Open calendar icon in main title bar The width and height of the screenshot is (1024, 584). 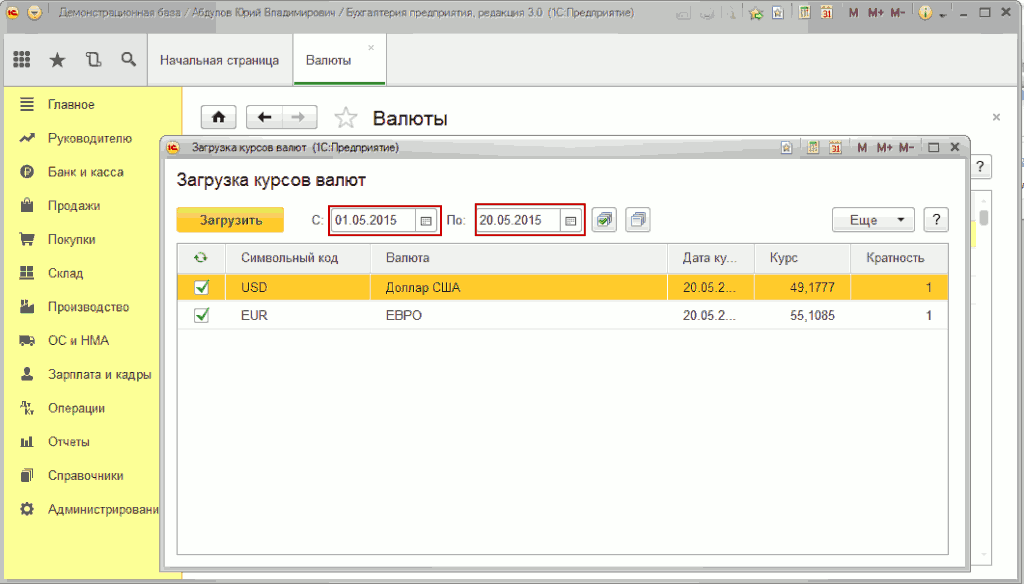[827, 12]
